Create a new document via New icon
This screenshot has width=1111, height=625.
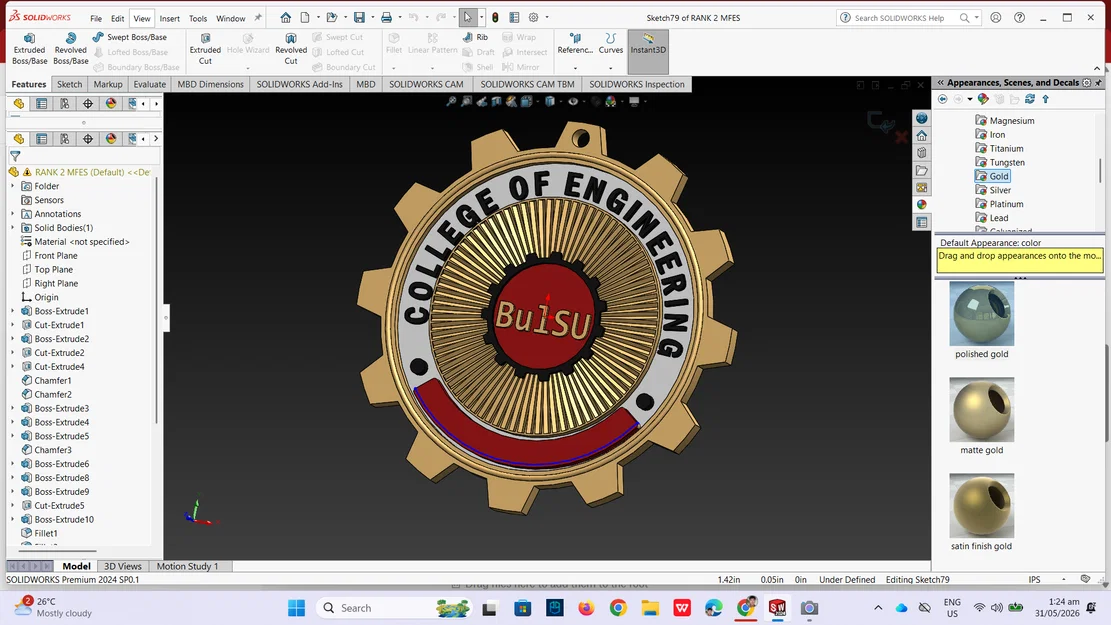point(305,18)
